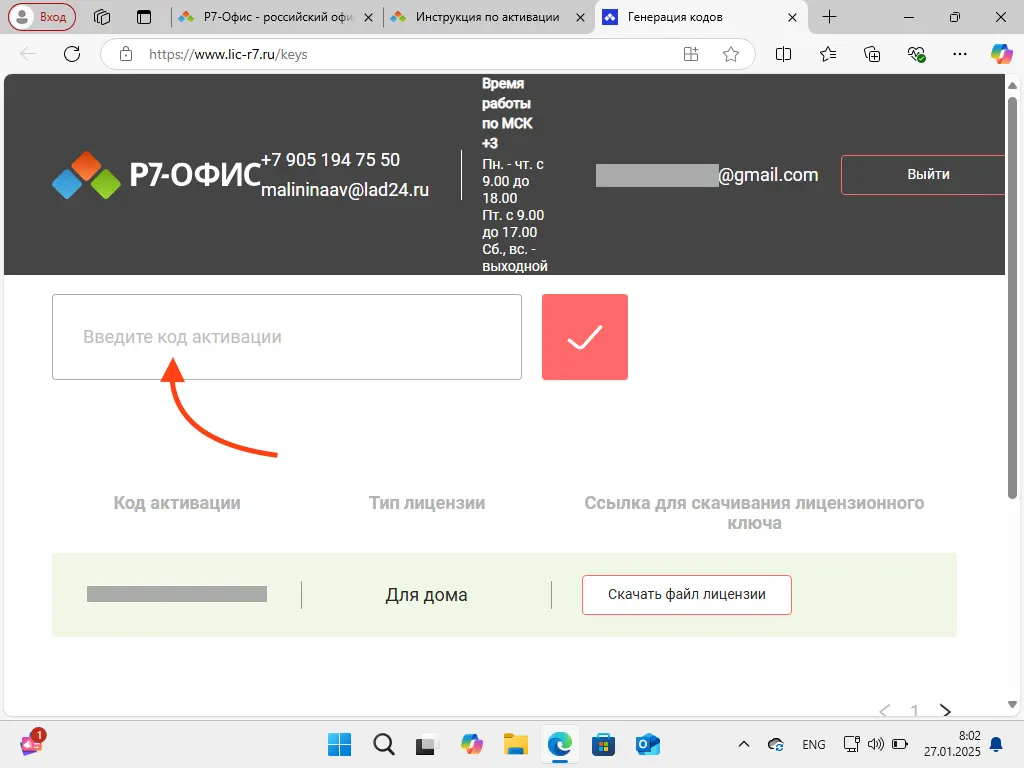1024x768 pixels.
Task: Open Settings and more ellipsis menu
Action: [x=960, y=54]
